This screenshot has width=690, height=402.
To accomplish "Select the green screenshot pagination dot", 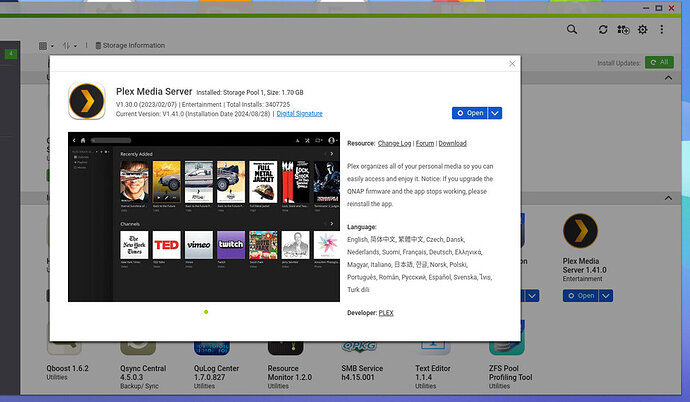I will 206,312.
